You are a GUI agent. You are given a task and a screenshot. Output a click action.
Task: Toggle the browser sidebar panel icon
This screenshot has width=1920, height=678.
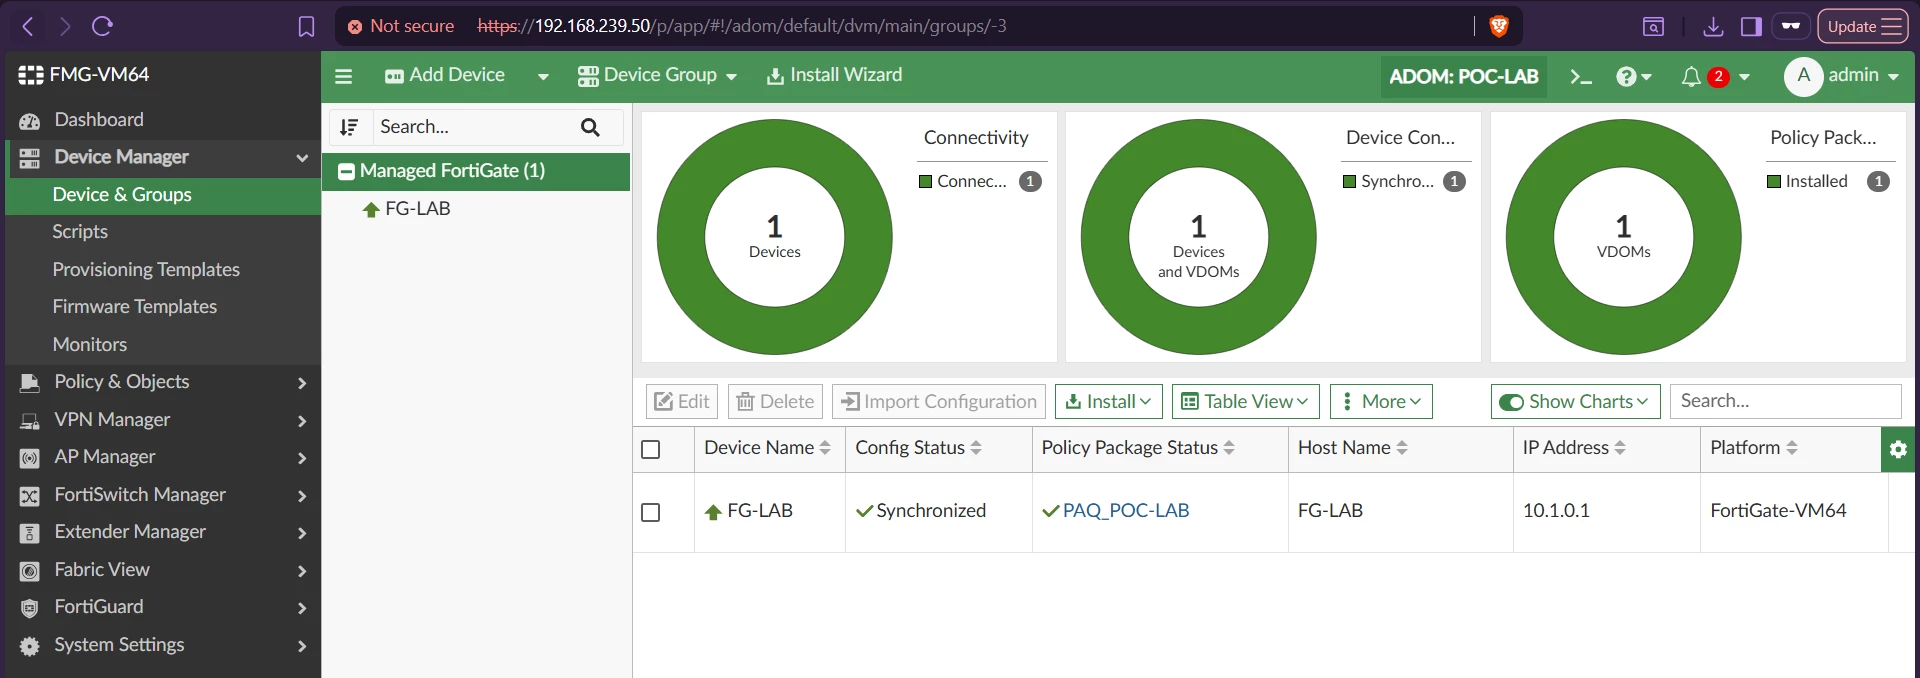(x=1751, y=27)
